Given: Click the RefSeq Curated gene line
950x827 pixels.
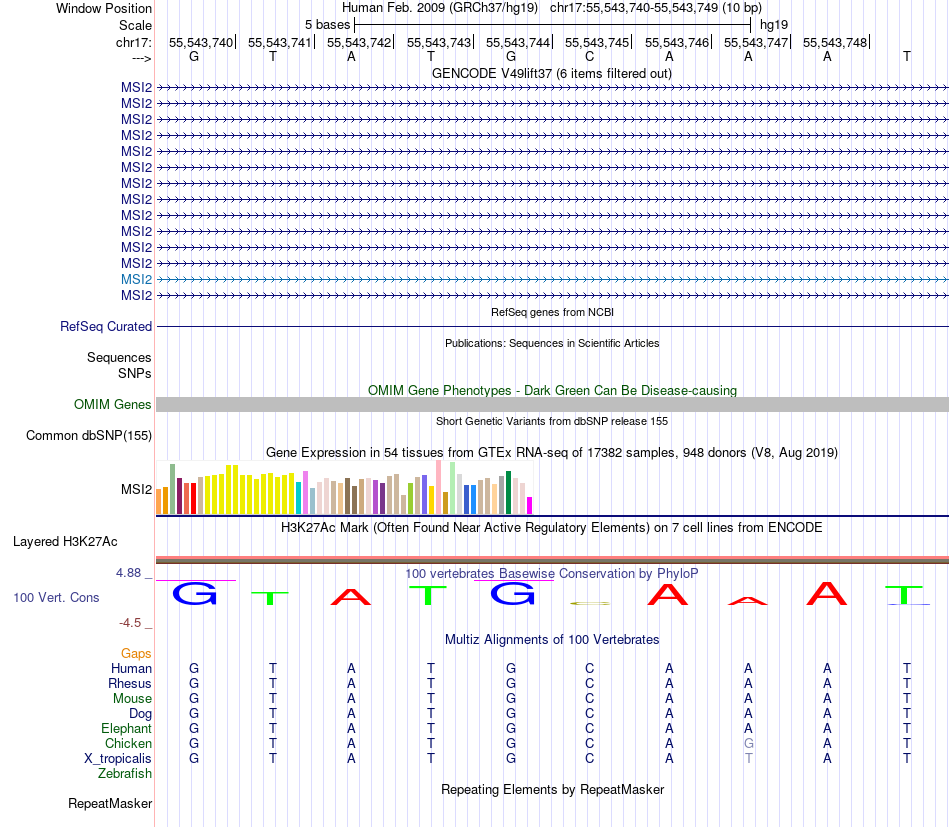Looking at the screenshot, I should [x=552, y=327].
